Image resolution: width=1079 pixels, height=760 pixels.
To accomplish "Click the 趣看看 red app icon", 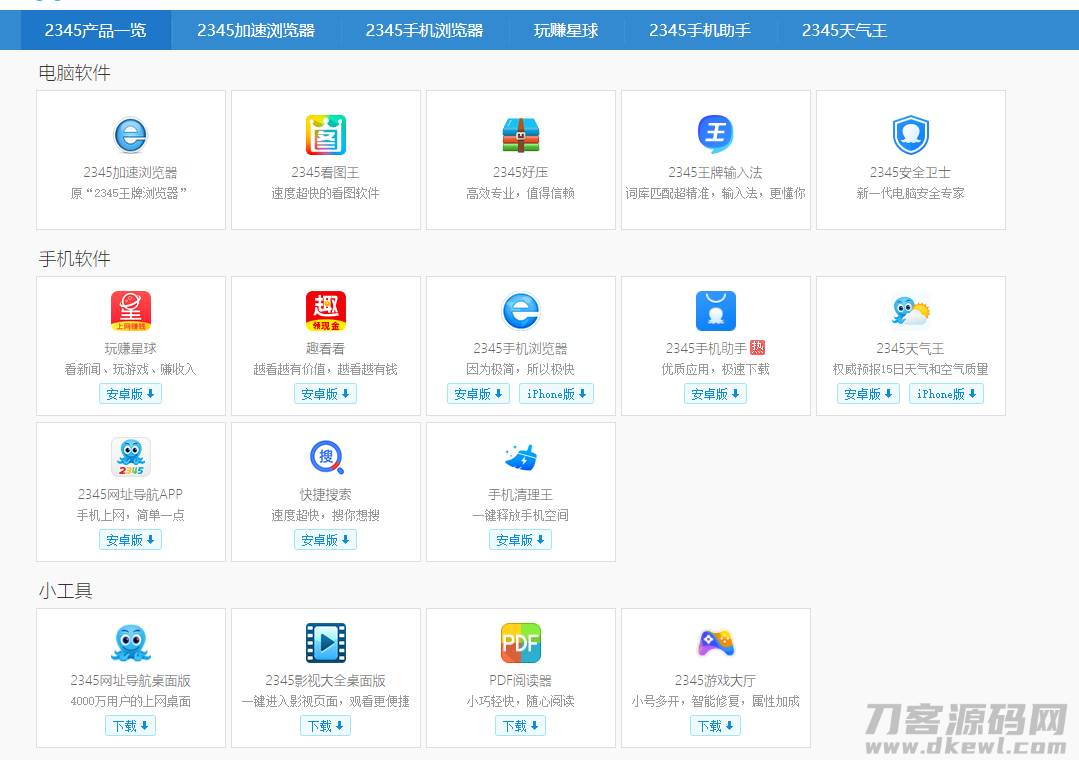I will [325, 311].
